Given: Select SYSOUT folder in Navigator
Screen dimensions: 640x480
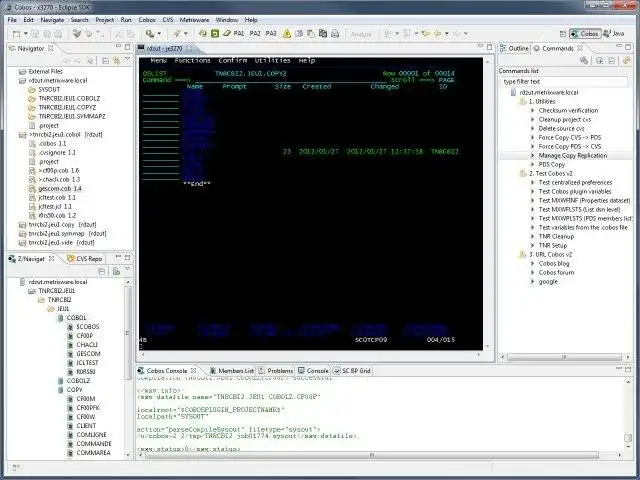Looking at the screenshot, I should point(49,89).
